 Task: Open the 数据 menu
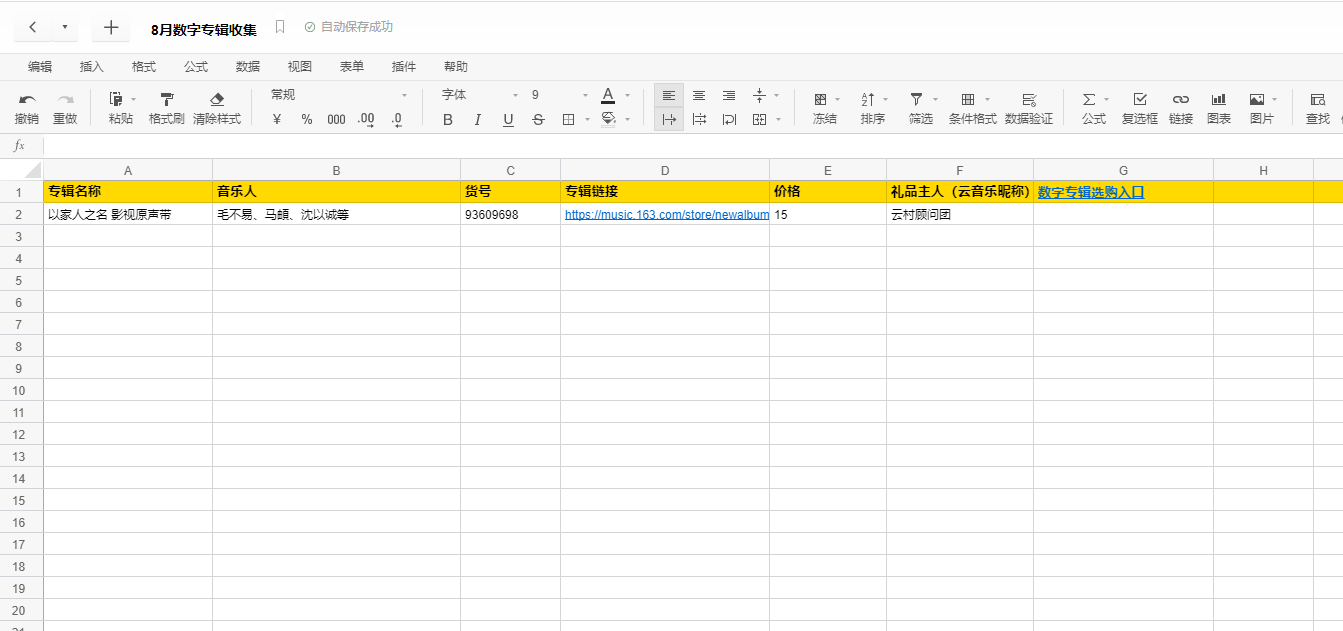(x=248, y=67)
